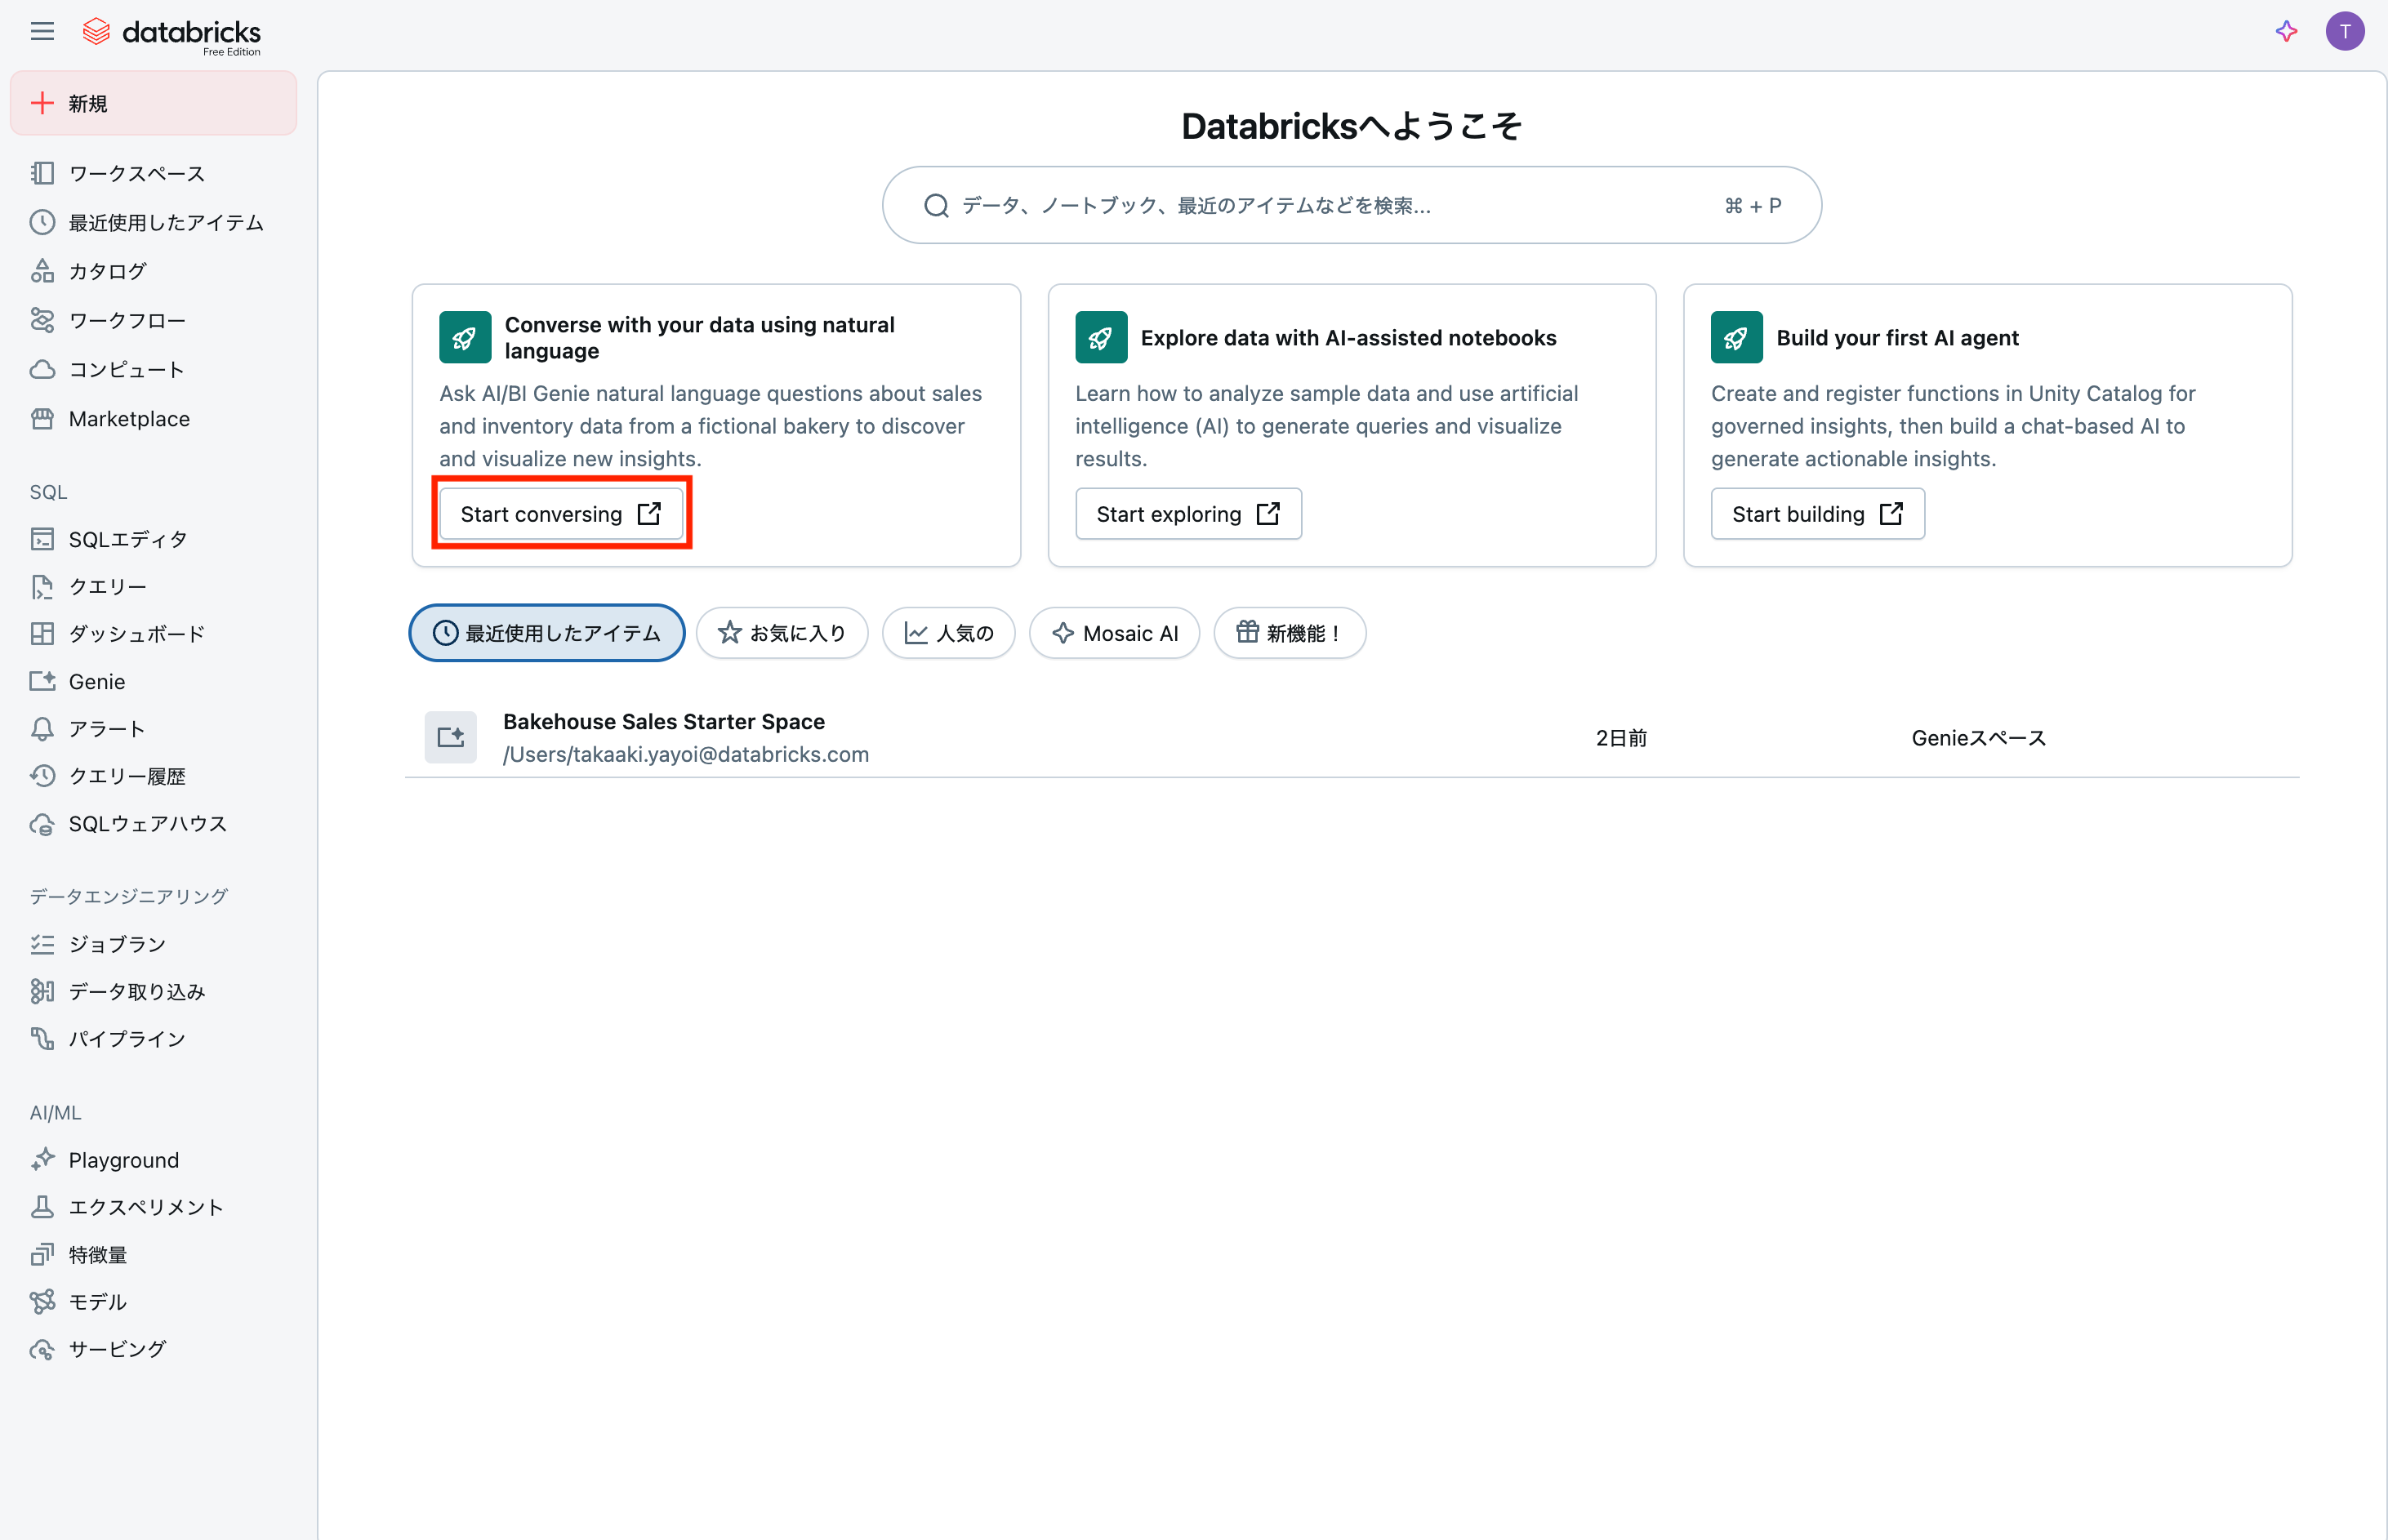Click the Start exploring button
The image size is (2388, 1540).
[x=1188, y=514]
